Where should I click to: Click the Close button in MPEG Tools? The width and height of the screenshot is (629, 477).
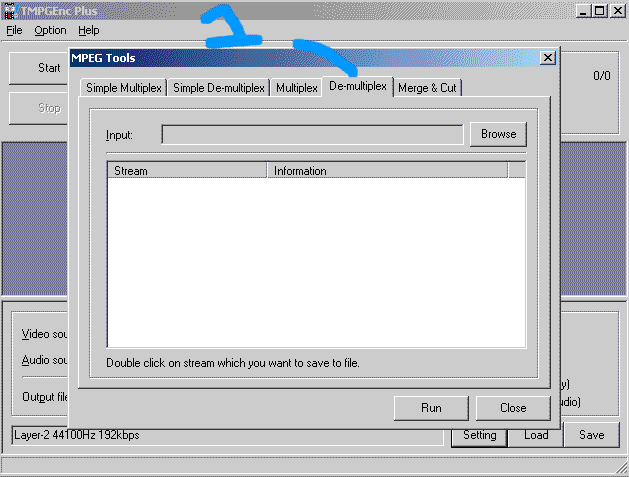coord(513,408)
